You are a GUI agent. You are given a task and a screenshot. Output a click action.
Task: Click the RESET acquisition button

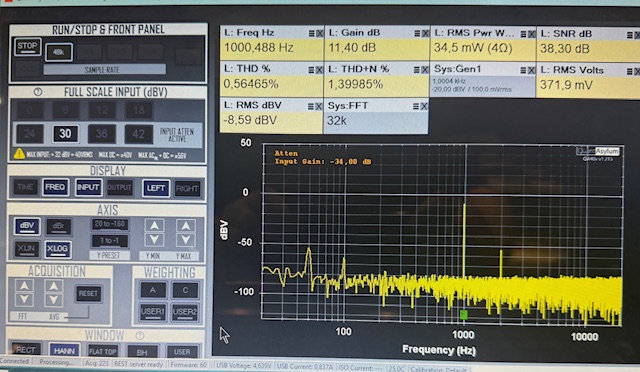(x=88, y=293)
